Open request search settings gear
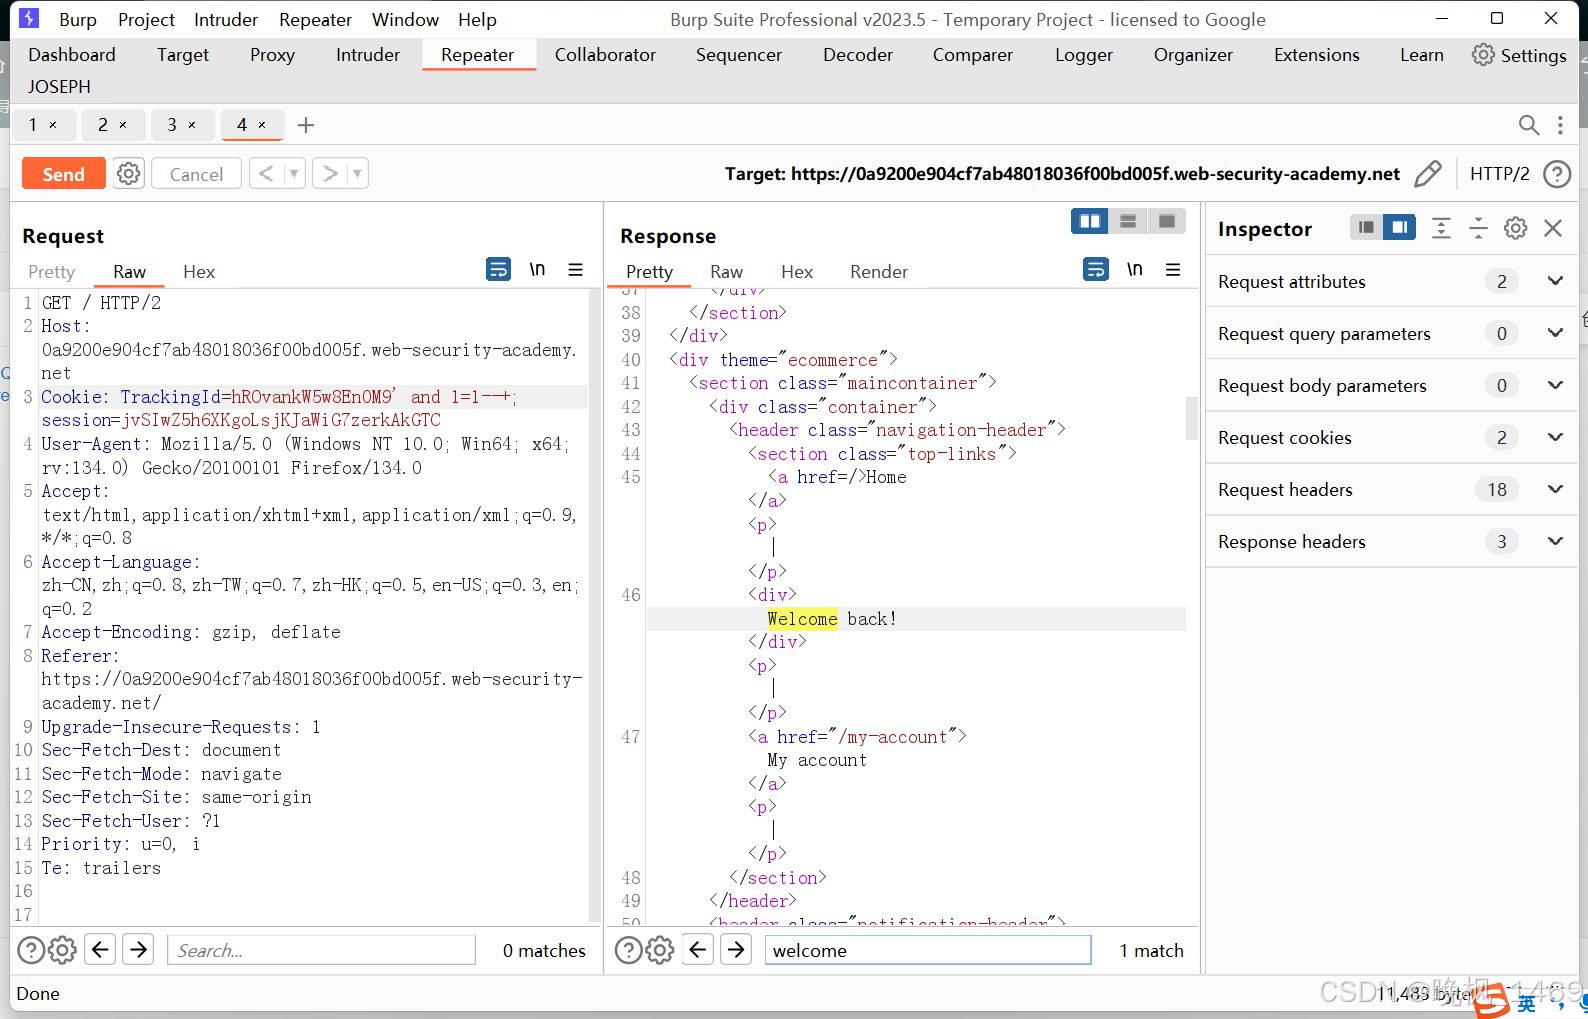Image resolution: width=1588 pixels, height=1019 pixels. tap(62, 950)
